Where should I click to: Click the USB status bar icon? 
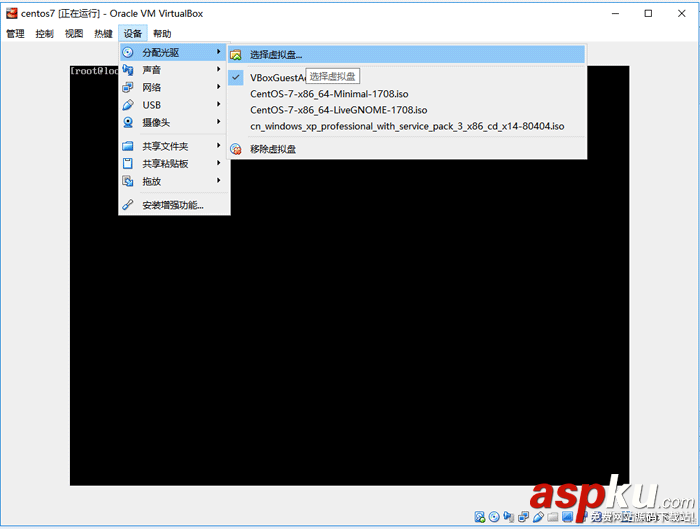tap(538, 517)
